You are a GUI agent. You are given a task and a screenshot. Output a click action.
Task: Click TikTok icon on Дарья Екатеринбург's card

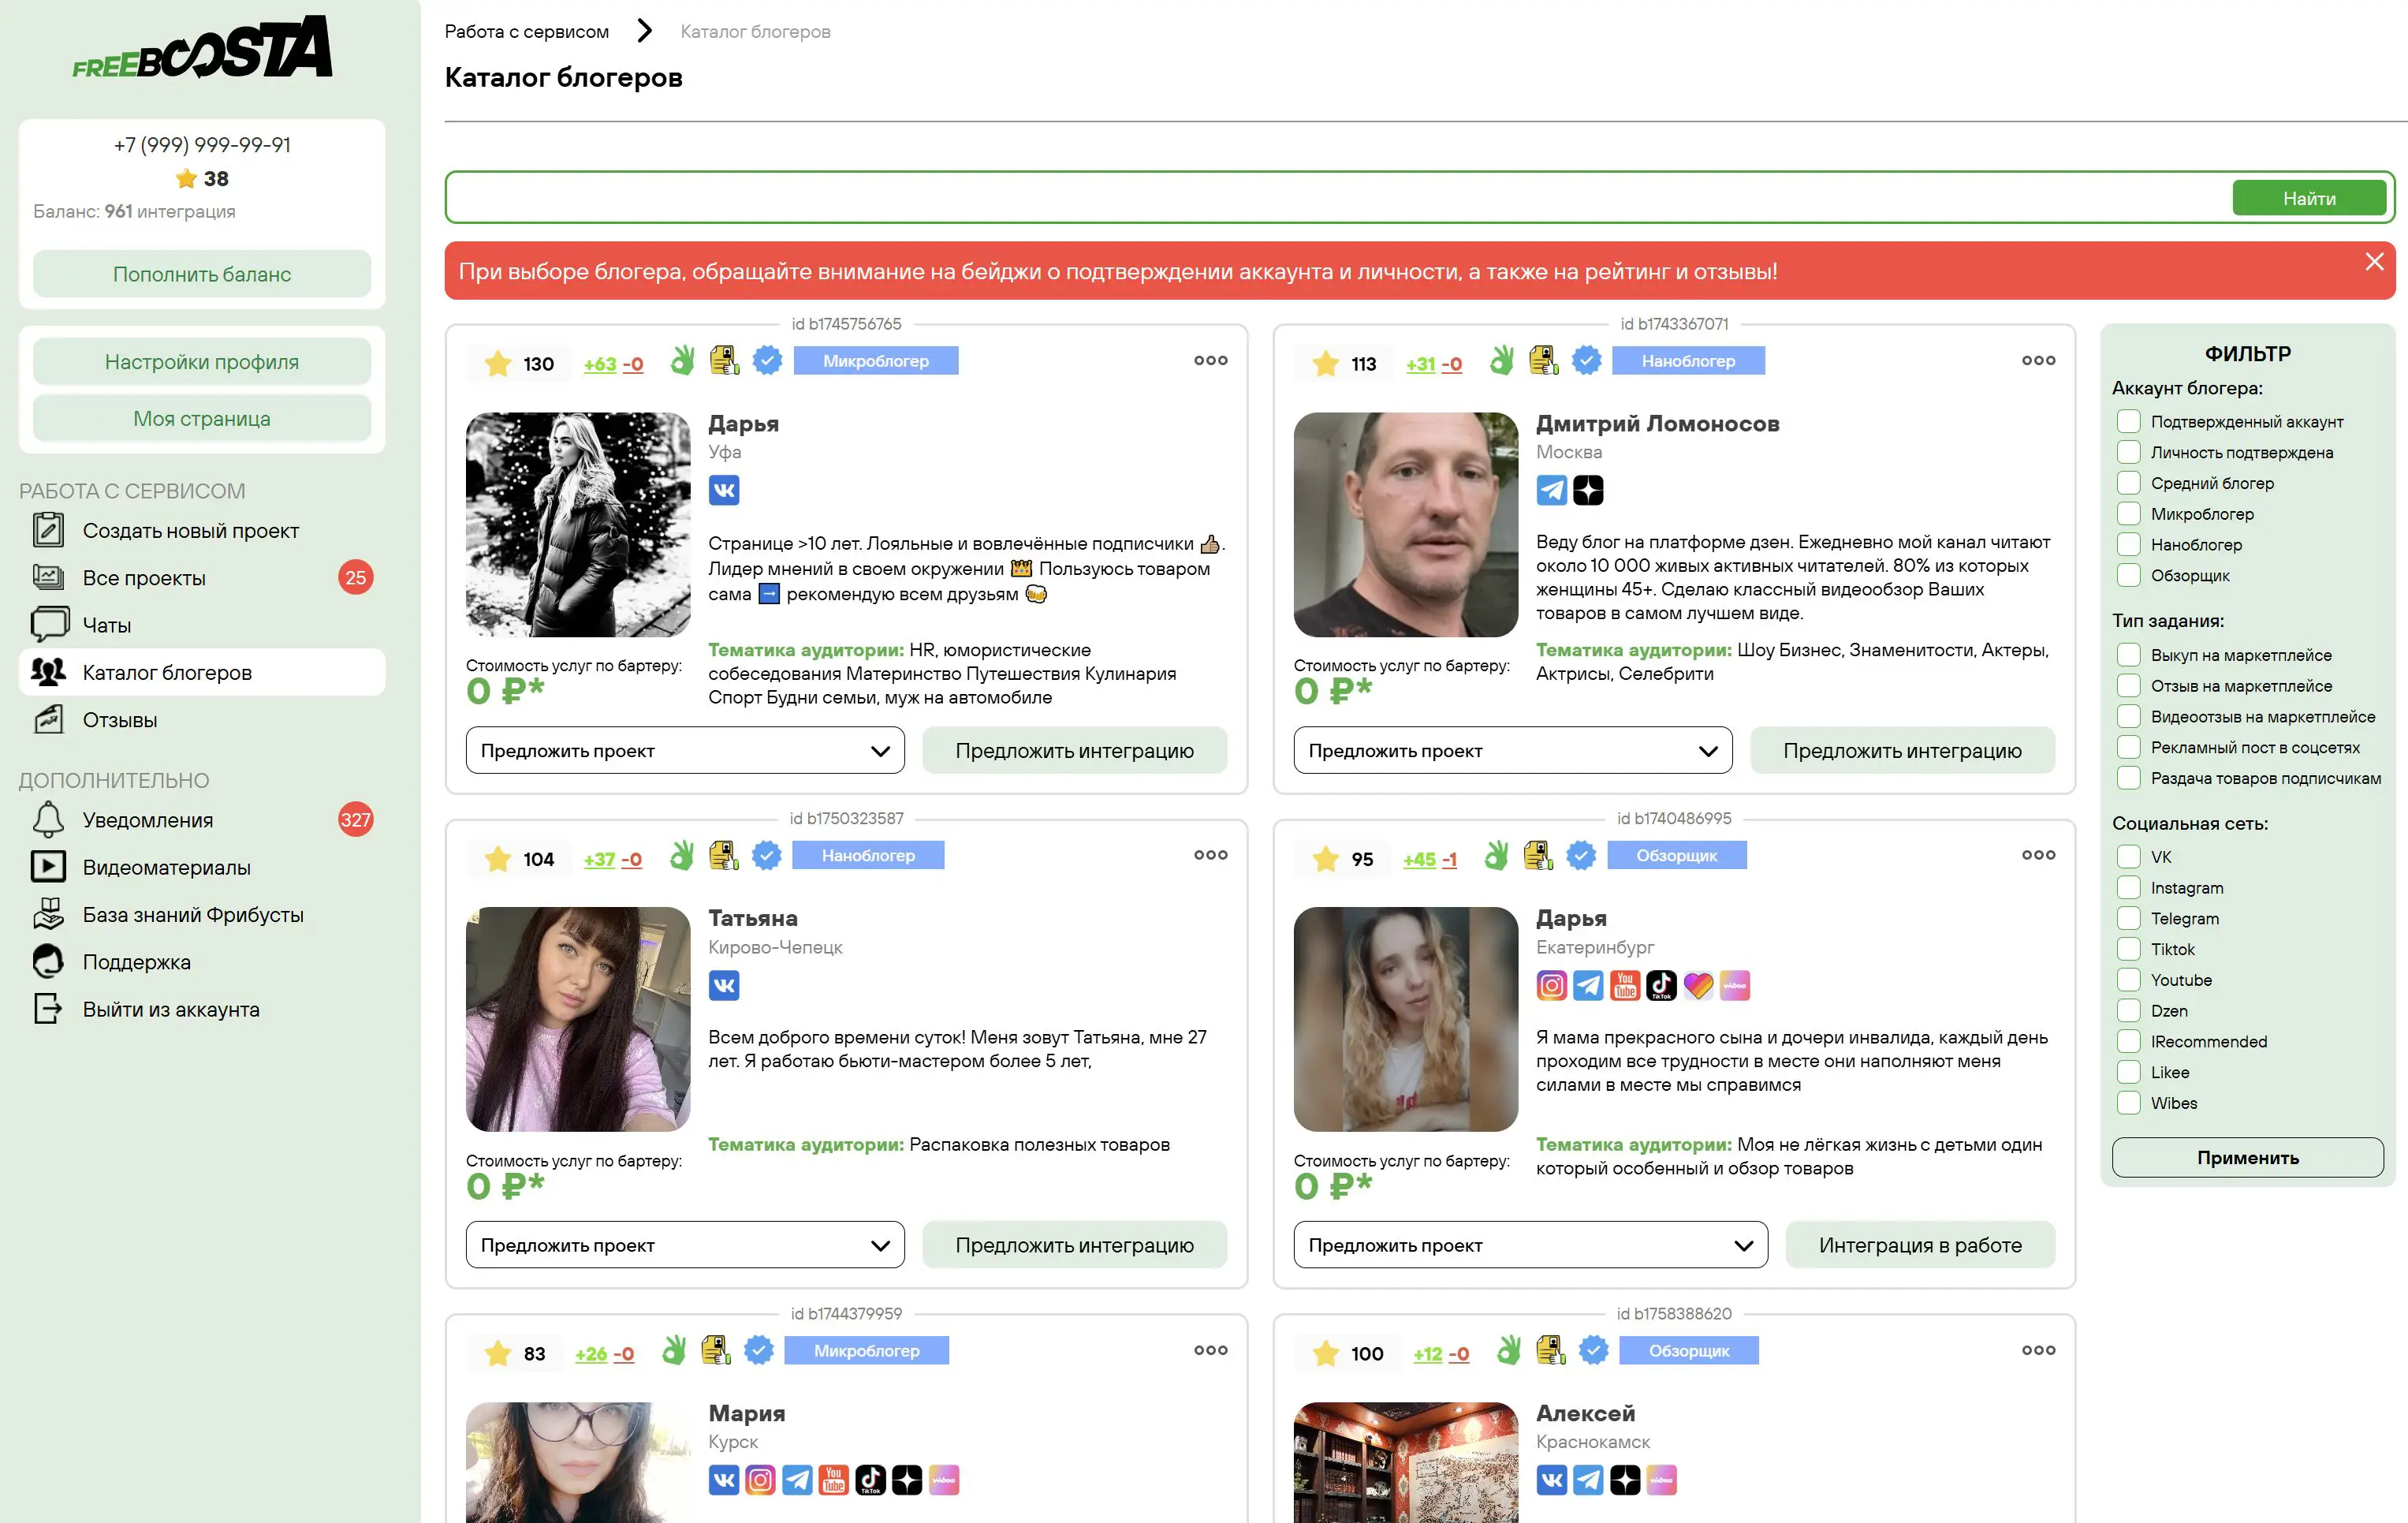point(1661,985)
